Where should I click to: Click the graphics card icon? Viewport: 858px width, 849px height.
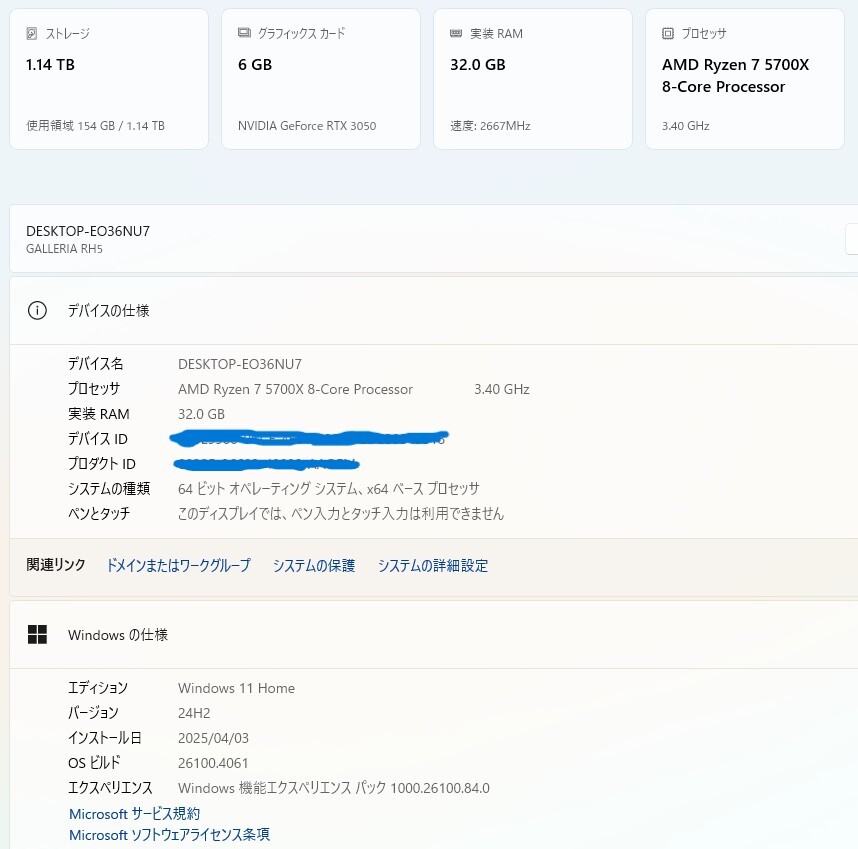244,33
